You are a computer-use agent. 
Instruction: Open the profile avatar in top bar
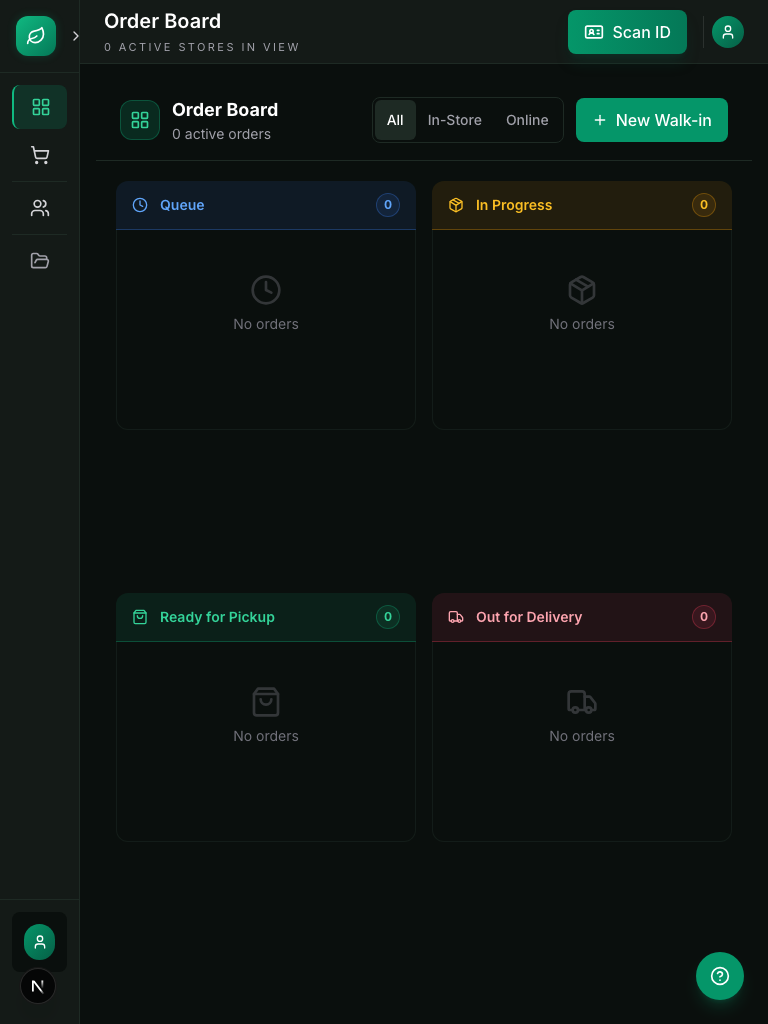tap(728, 32)
